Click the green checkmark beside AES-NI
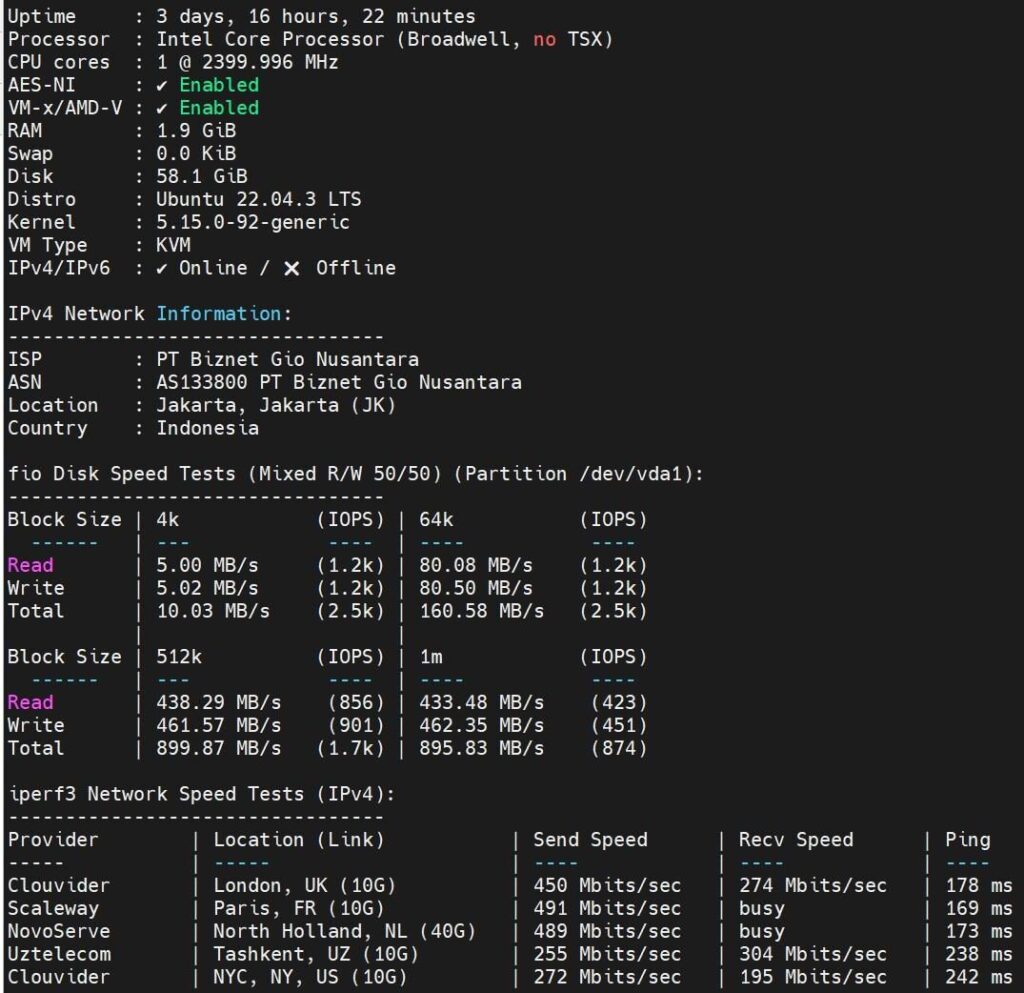This screenshot has width=1024, height=993. coord(162,85)
